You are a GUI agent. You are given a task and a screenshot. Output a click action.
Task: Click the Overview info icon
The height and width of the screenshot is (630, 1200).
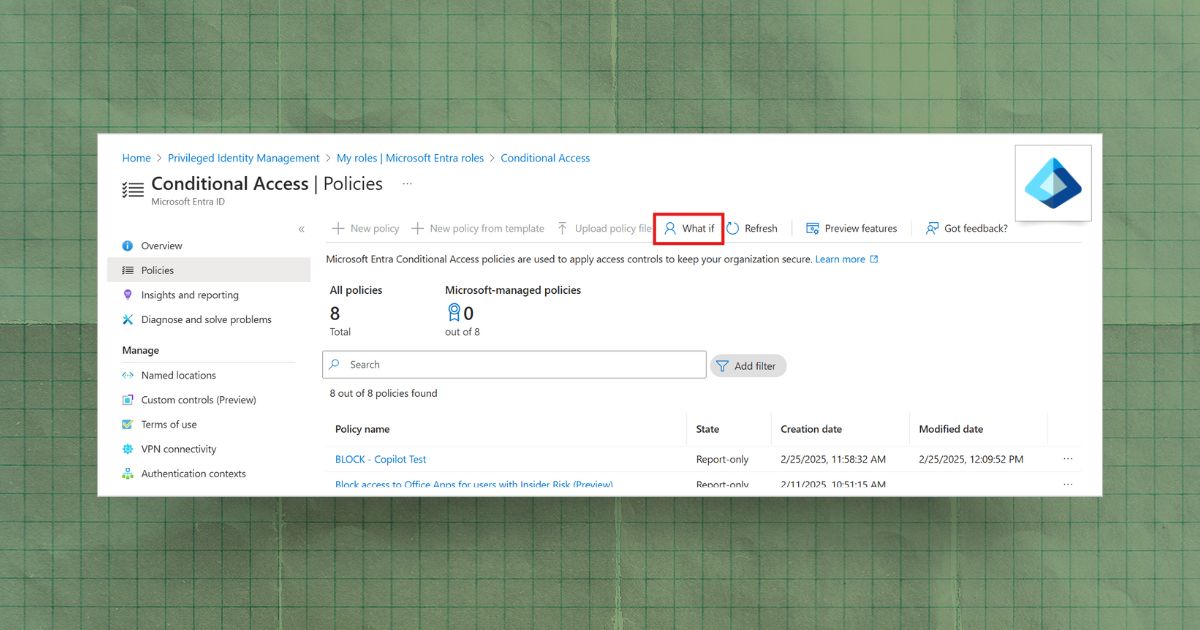click(127, 246)
